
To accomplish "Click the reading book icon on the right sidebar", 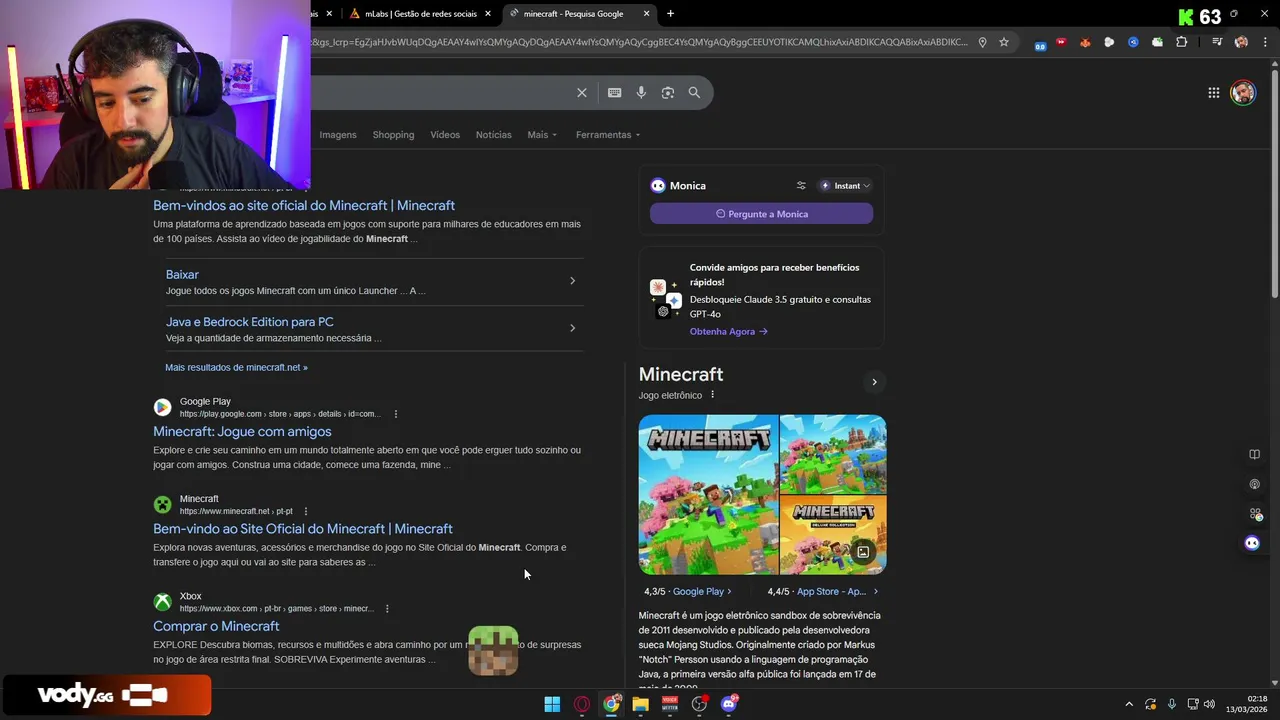I will pos(1254,454).
